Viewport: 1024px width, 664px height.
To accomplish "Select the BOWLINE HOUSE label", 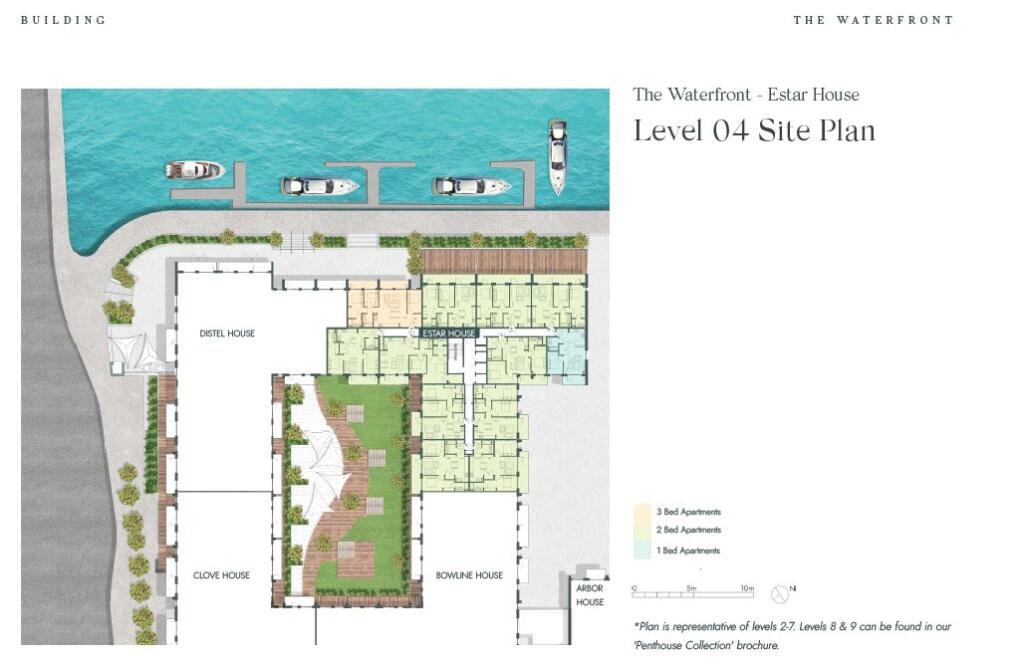I will point(469,575).
